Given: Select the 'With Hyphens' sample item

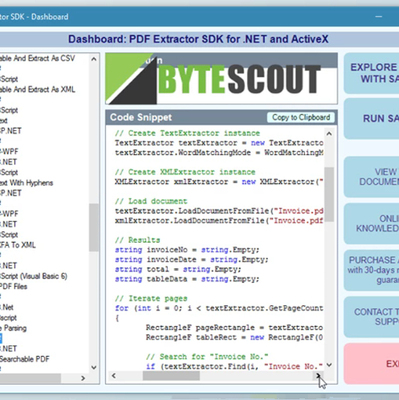Looking at the screenshot, I should pyautogui.click(x=27, y=183).
